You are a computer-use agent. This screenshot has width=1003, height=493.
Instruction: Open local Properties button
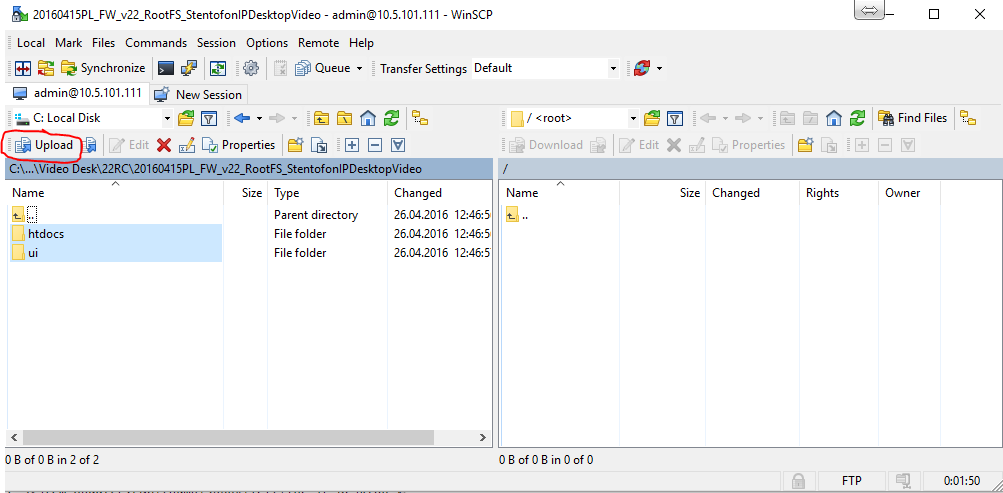click(x=239, y=145)
